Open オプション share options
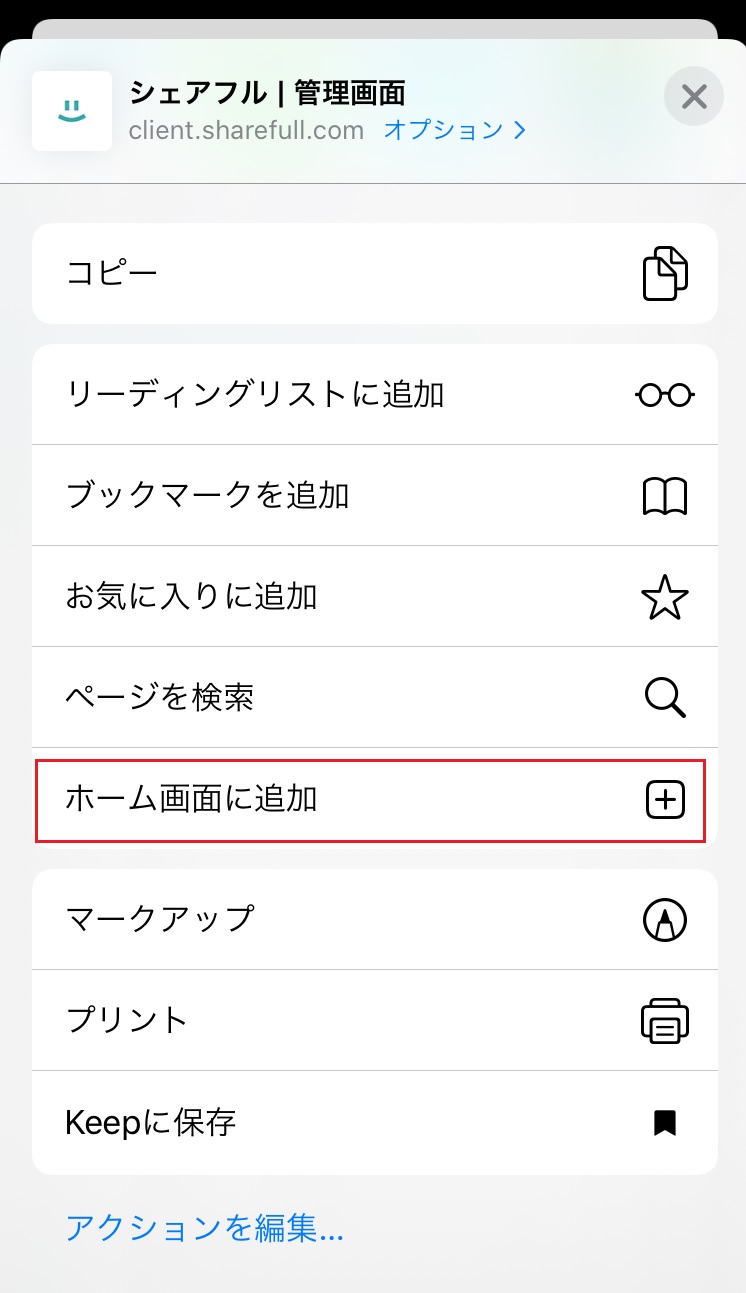Image resolution: width=746 pixels, height=1293 pixels. click(x=454, y=130)
